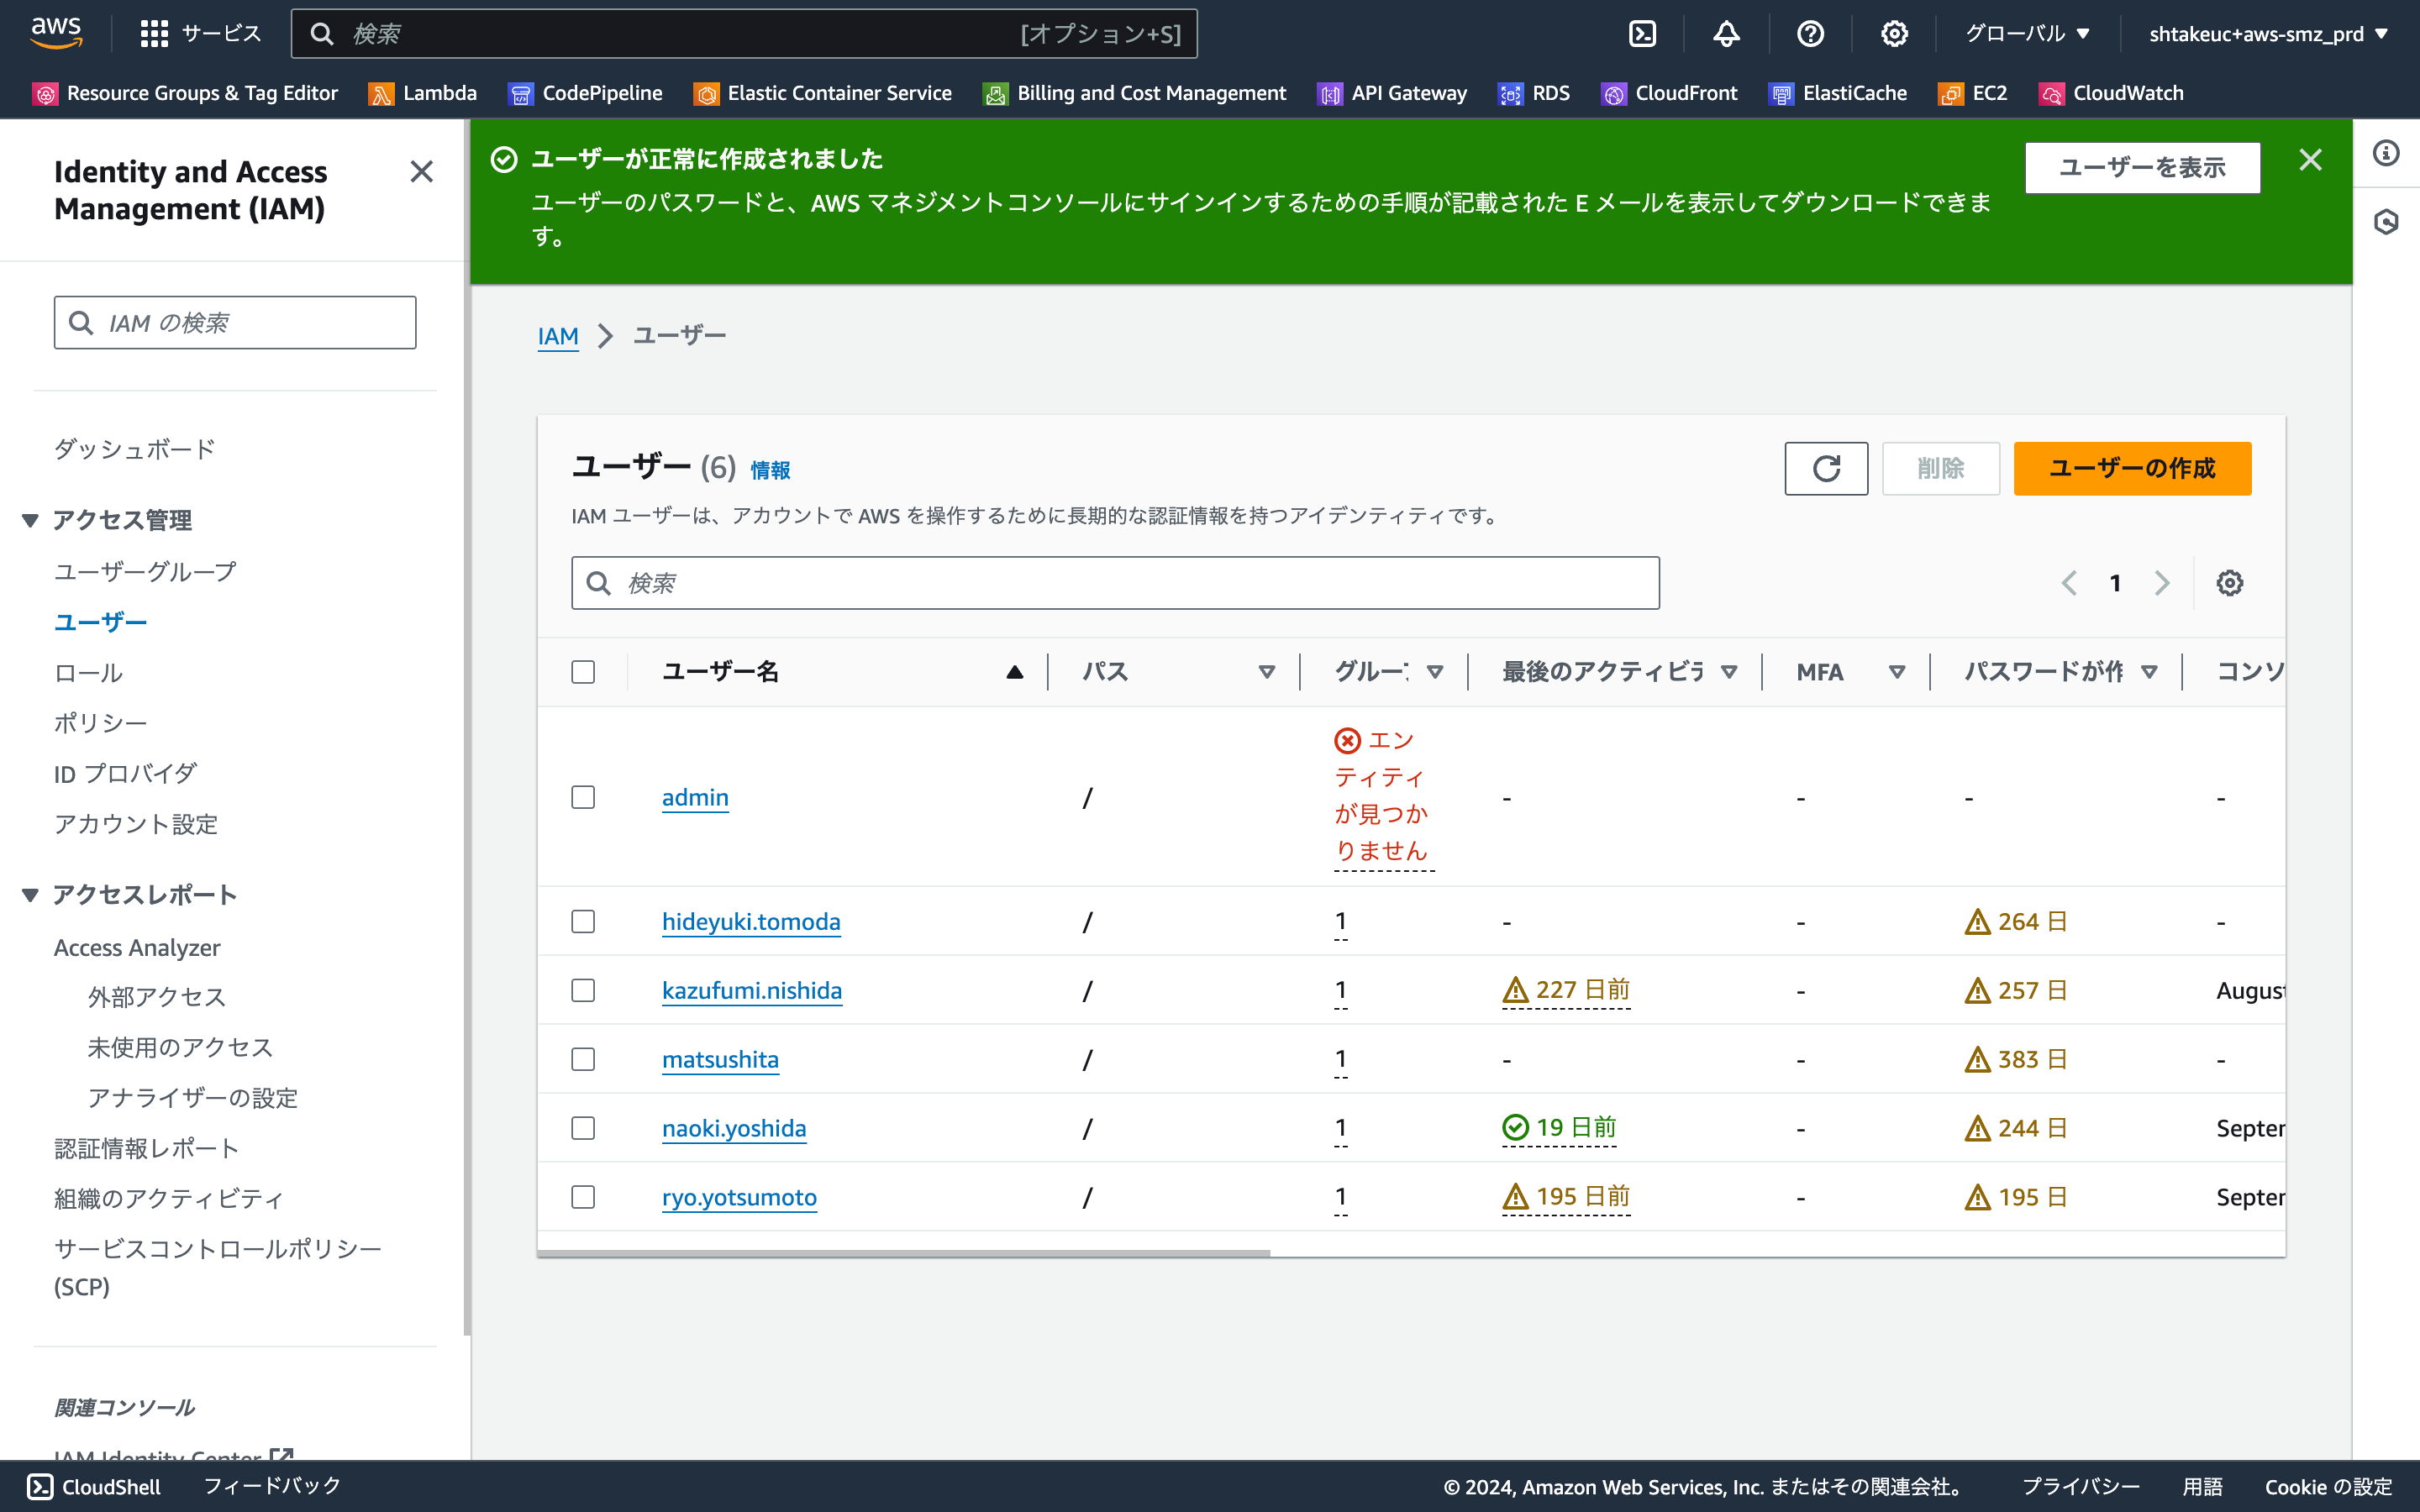Close the IAM navigation sidebar
Image resolution: width=2420 pixels, height=1512 pixels.
click(422, 172)
